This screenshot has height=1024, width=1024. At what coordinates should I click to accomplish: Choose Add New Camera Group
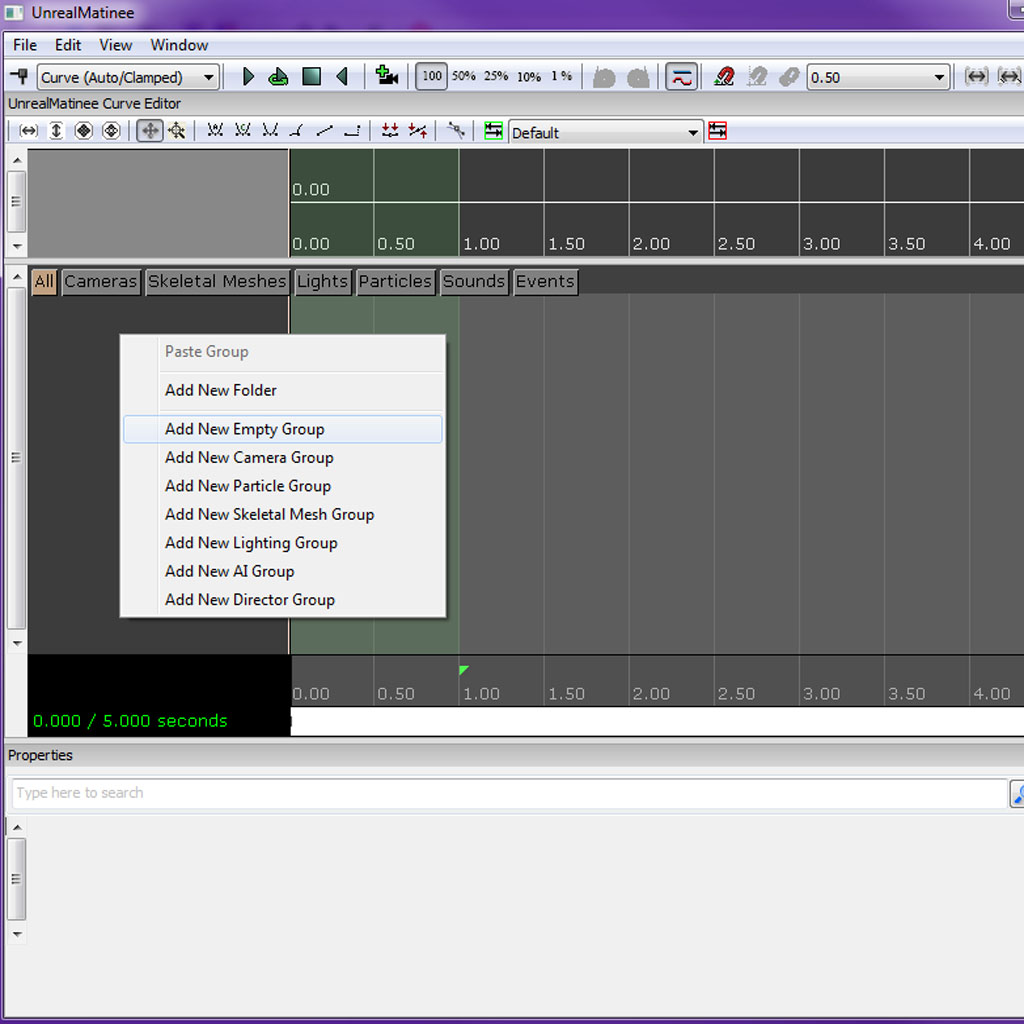pos(283,458)
